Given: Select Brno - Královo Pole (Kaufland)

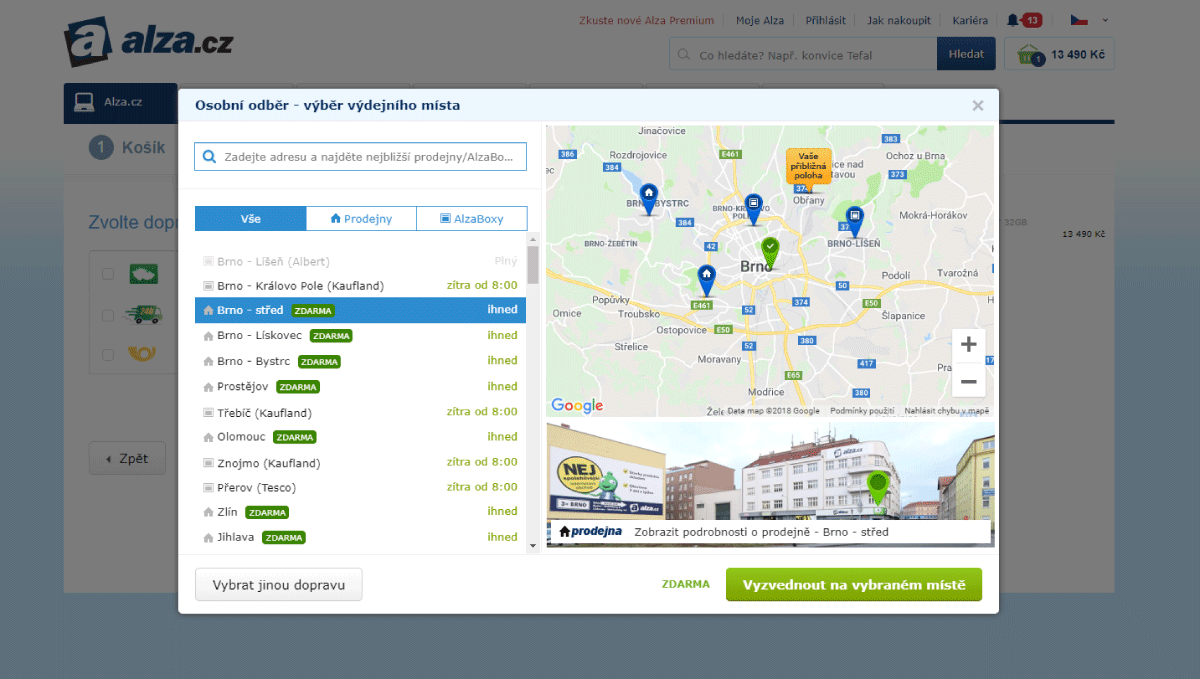Looking at the screenshot, I should point(360,285).
